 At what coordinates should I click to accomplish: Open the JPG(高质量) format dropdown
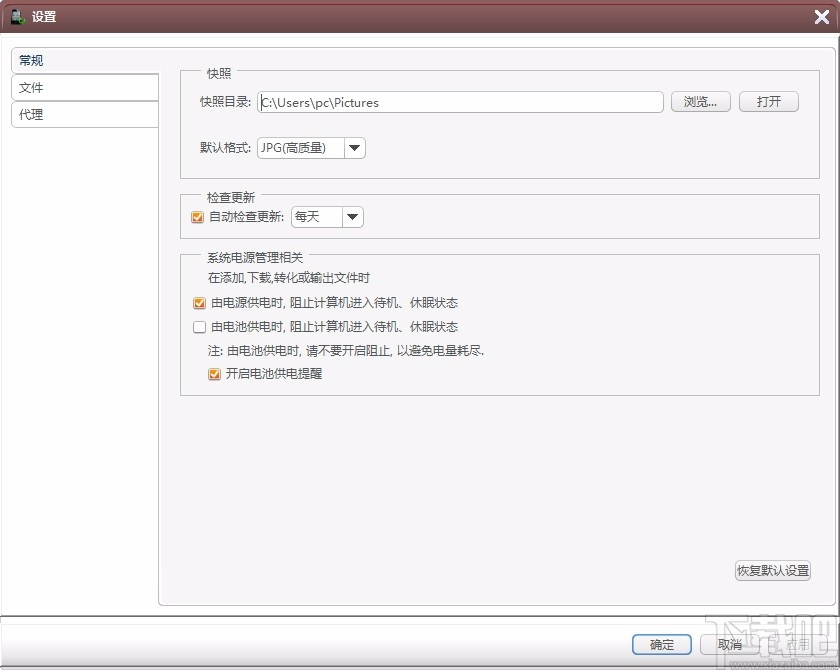pos(310,147)
